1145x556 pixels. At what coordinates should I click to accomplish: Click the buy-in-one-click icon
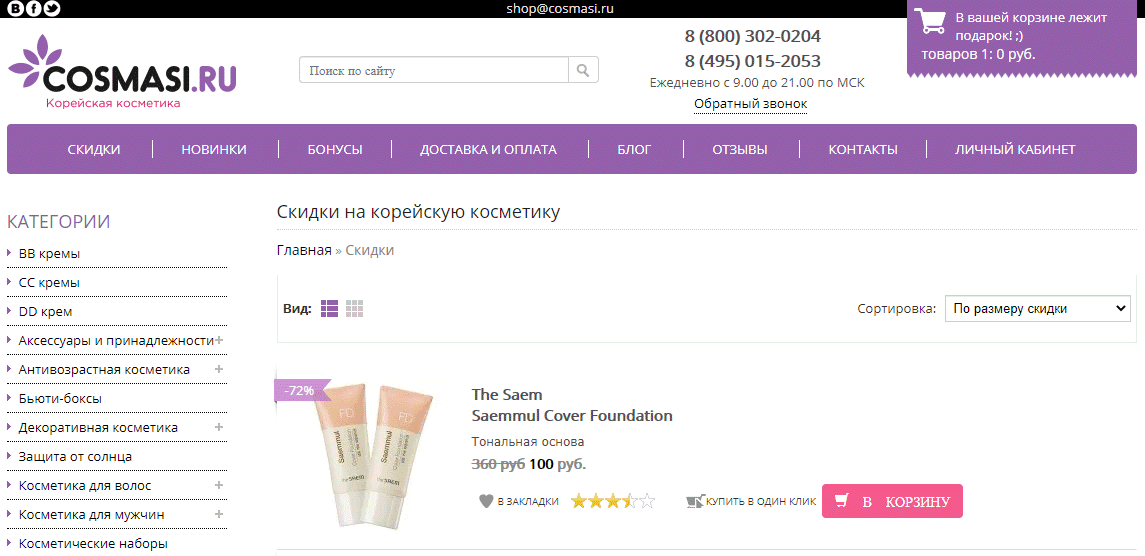click(x=696, y=501)
